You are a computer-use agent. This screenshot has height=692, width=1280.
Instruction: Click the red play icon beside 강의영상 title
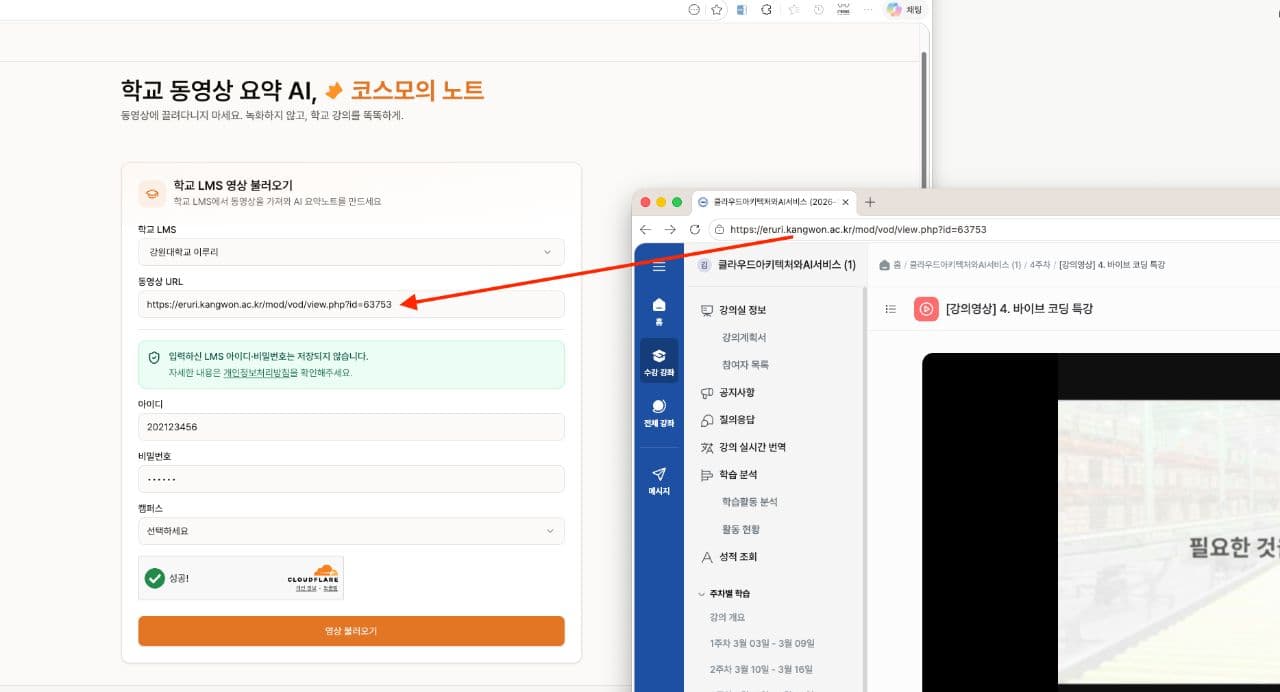click(926, 309)
